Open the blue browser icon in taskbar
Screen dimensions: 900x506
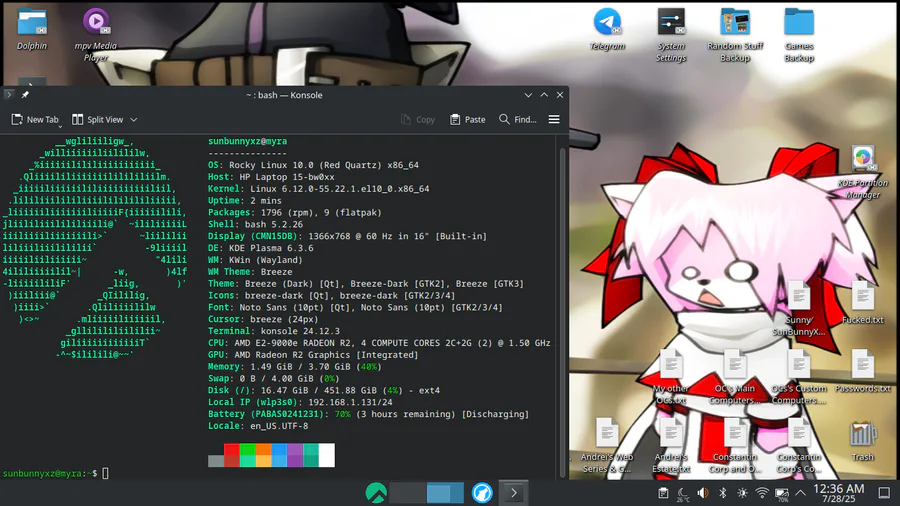[482, 493]
